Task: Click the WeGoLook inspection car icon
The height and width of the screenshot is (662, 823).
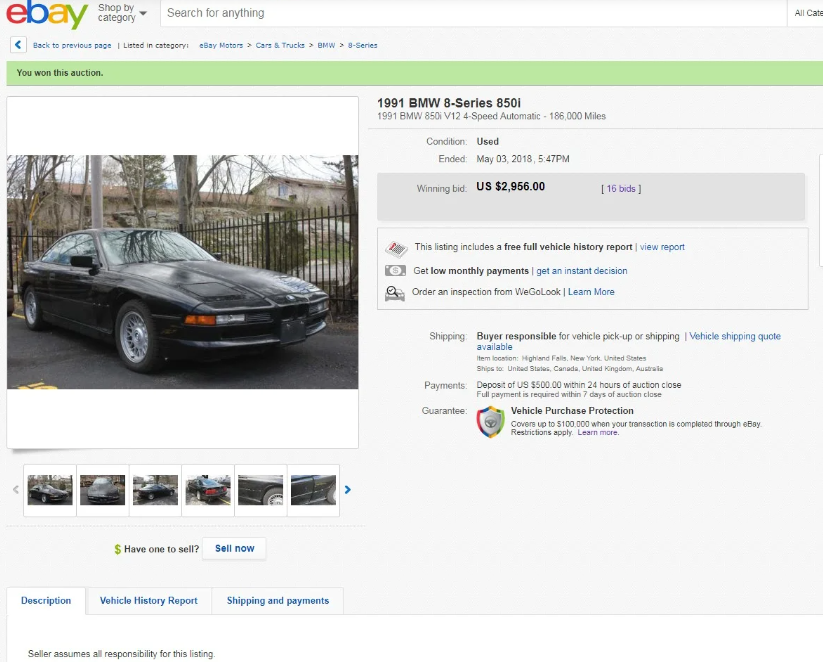Action: tap(395, 293)
